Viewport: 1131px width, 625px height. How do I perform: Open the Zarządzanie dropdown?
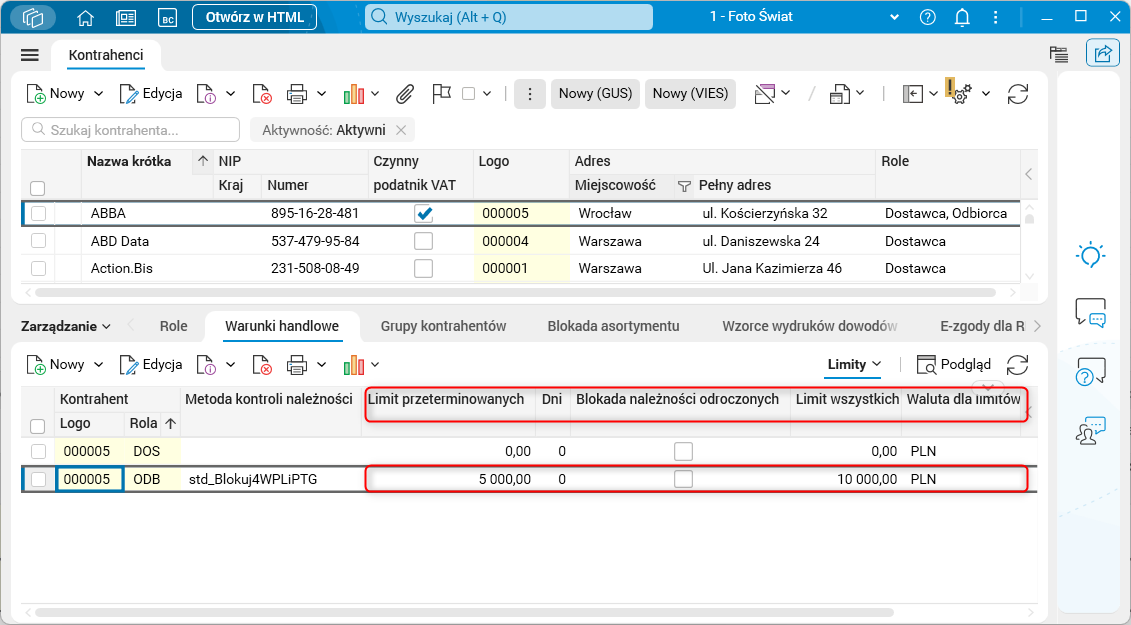(x=66, y=326)
